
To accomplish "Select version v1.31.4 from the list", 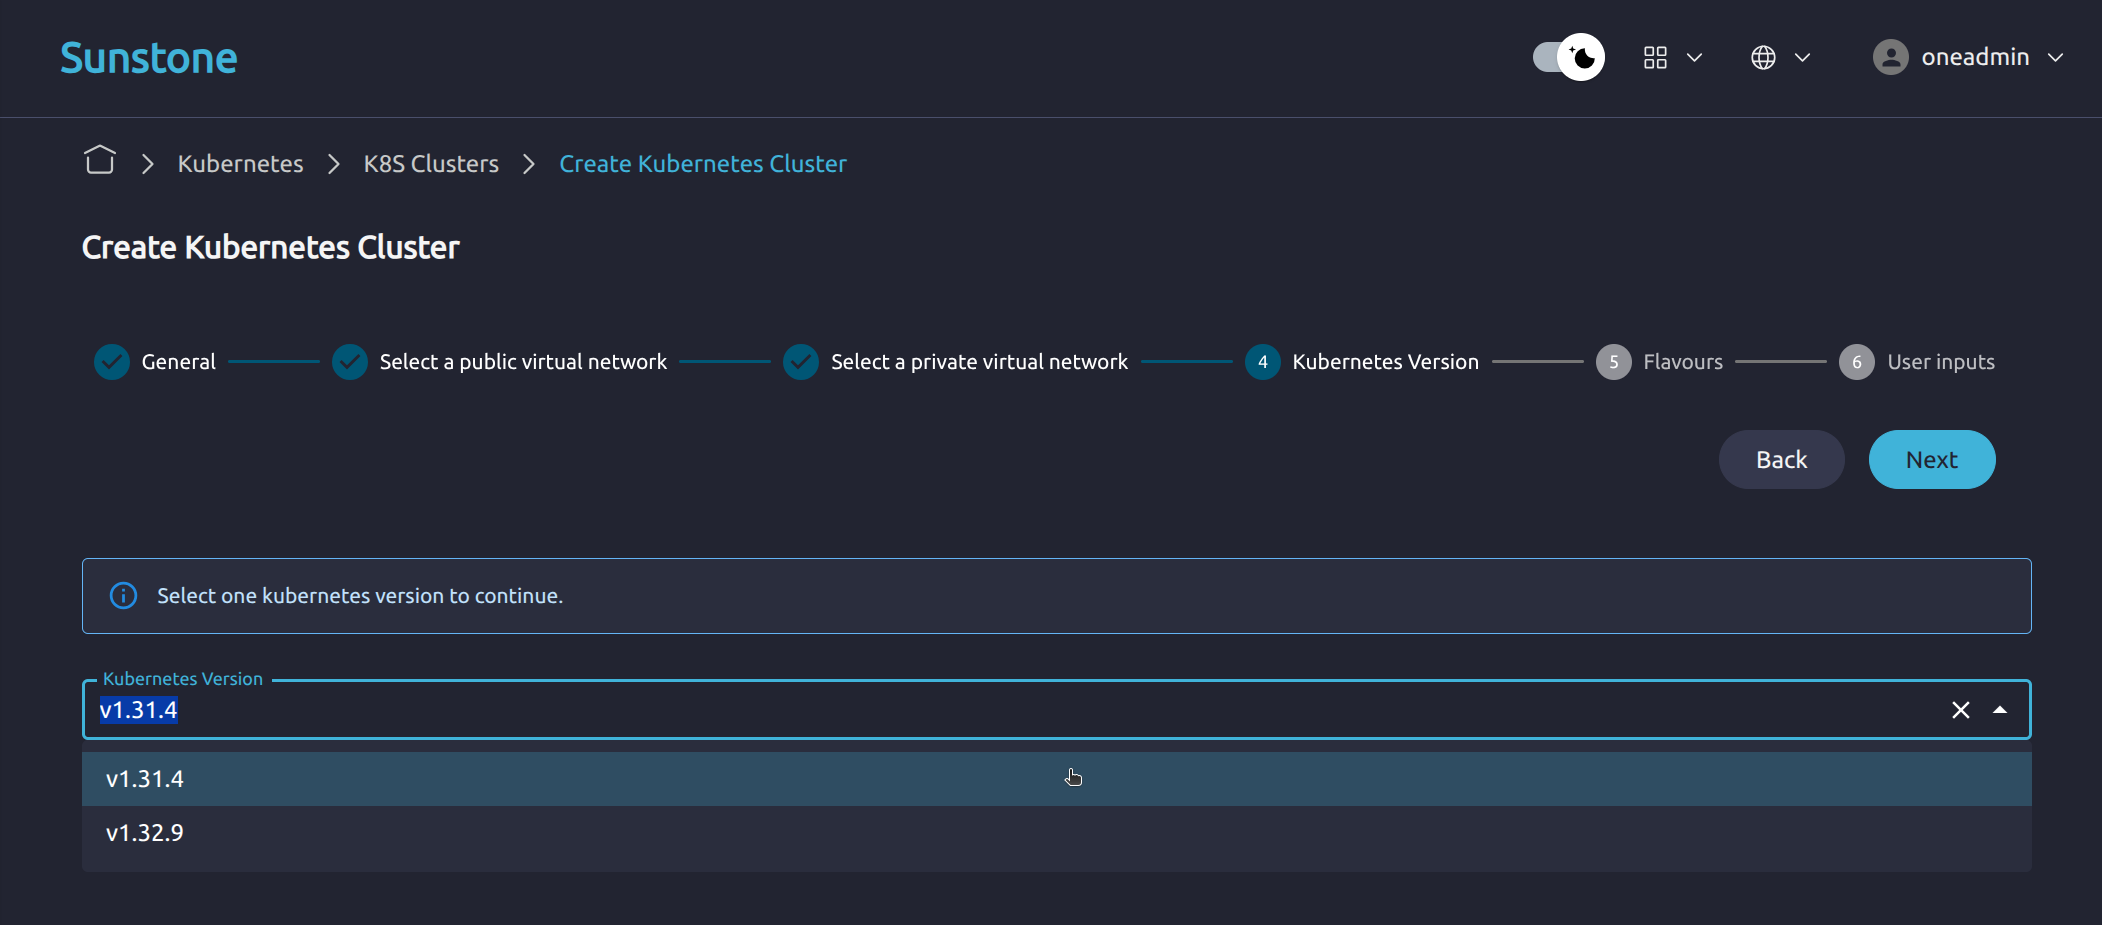I will [1057, 779].
